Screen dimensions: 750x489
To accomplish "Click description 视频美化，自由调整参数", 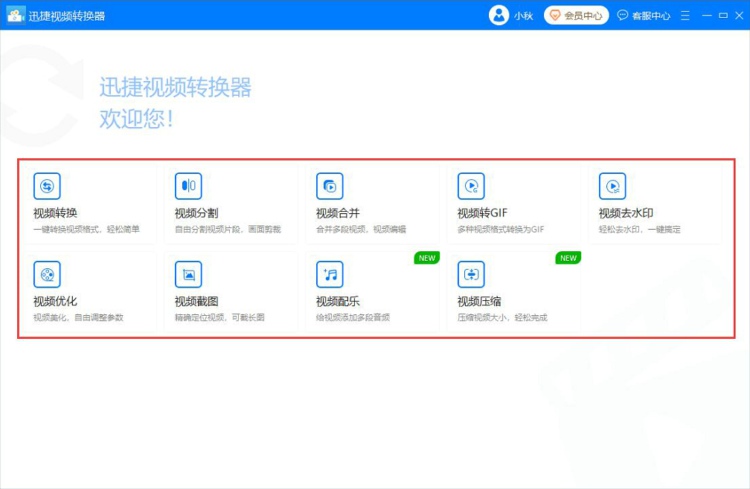I will pyautogui.click(x=78, y=317).
